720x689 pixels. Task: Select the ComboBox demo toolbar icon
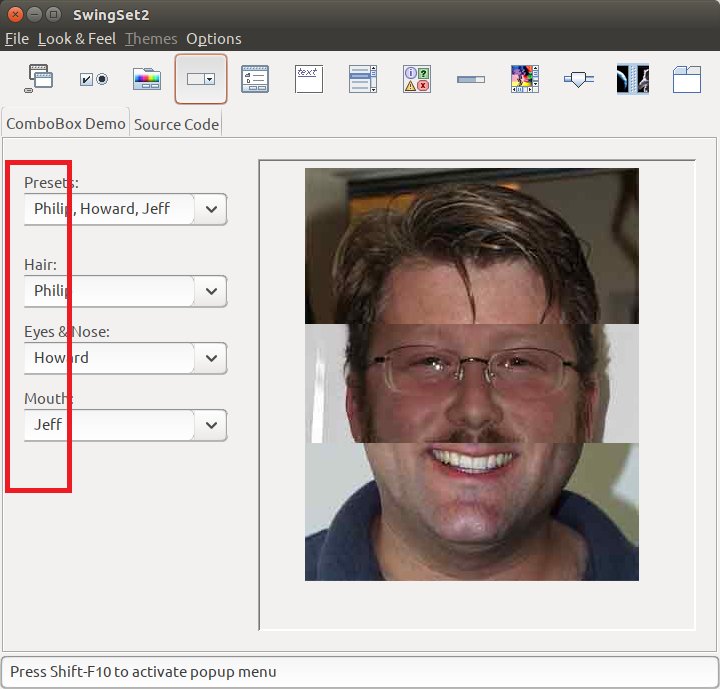click(x=201, y=79)
